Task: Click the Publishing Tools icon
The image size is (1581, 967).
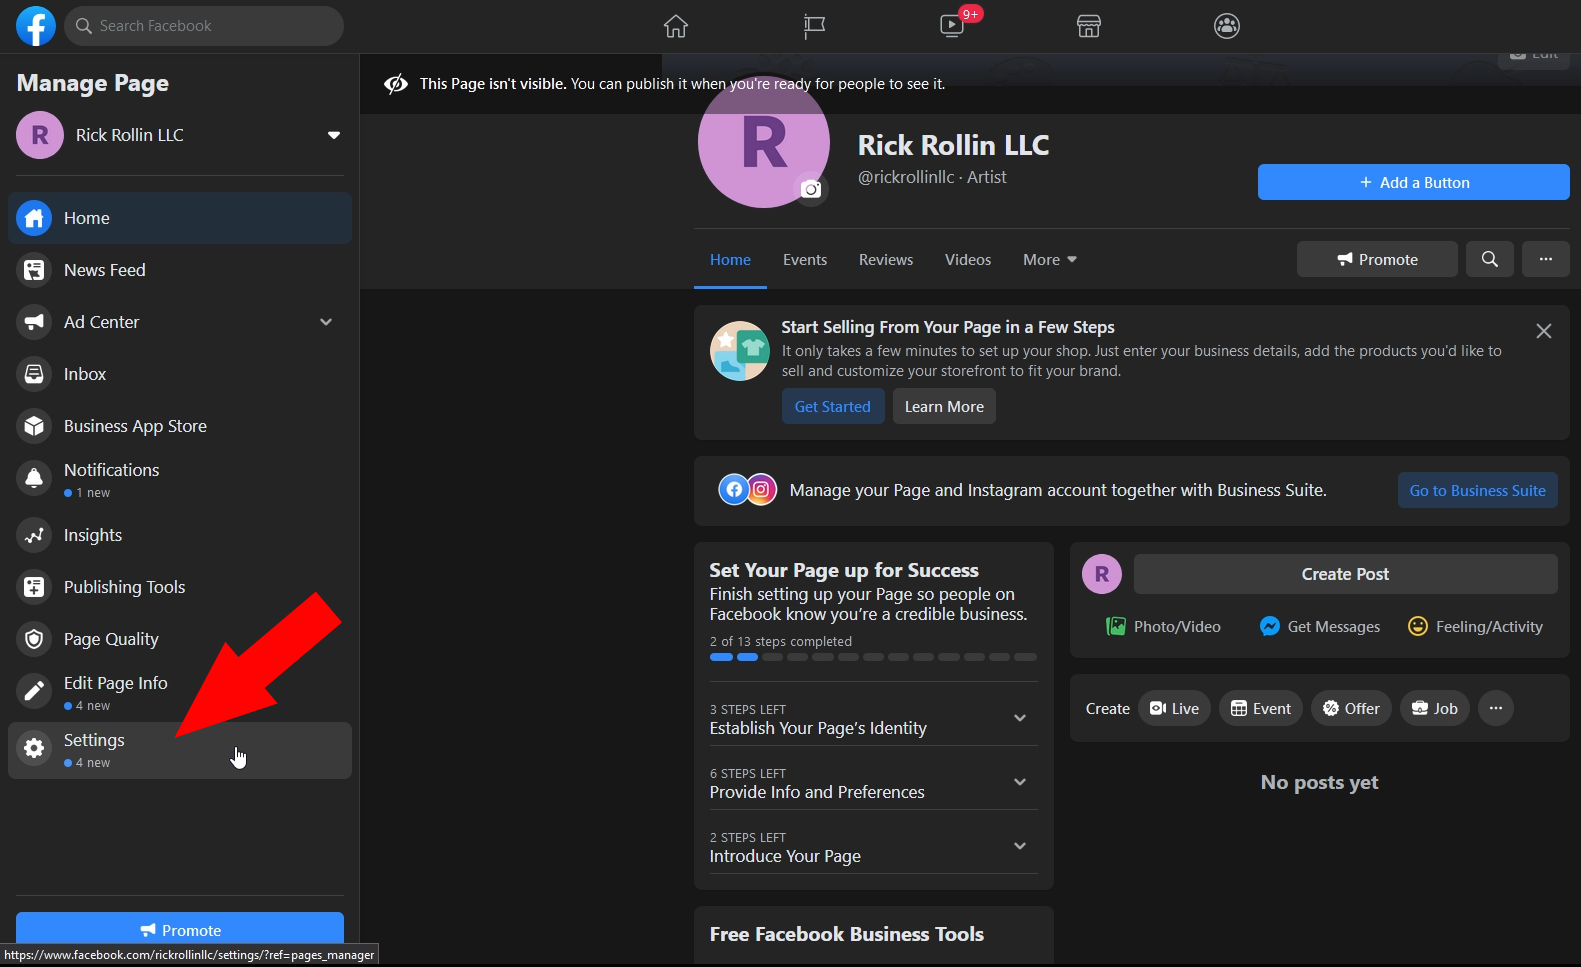Action: [34, 587]
